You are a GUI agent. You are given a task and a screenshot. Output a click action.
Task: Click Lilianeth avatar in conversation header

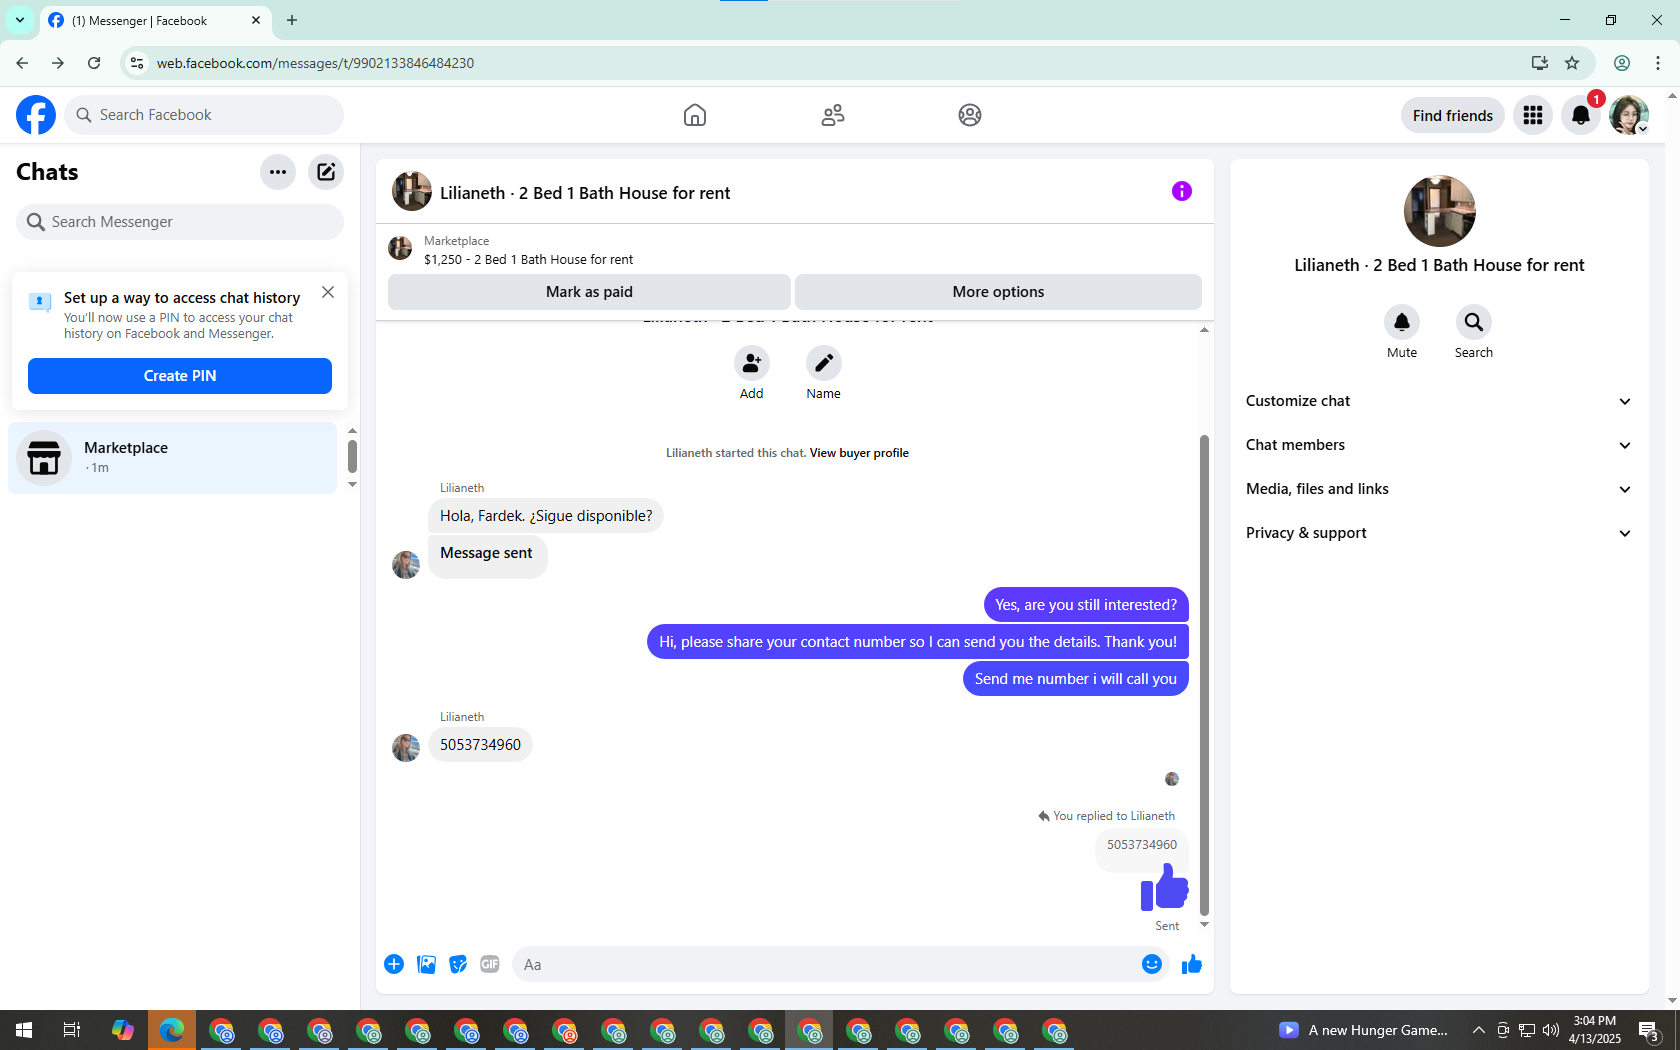[412, 191]
